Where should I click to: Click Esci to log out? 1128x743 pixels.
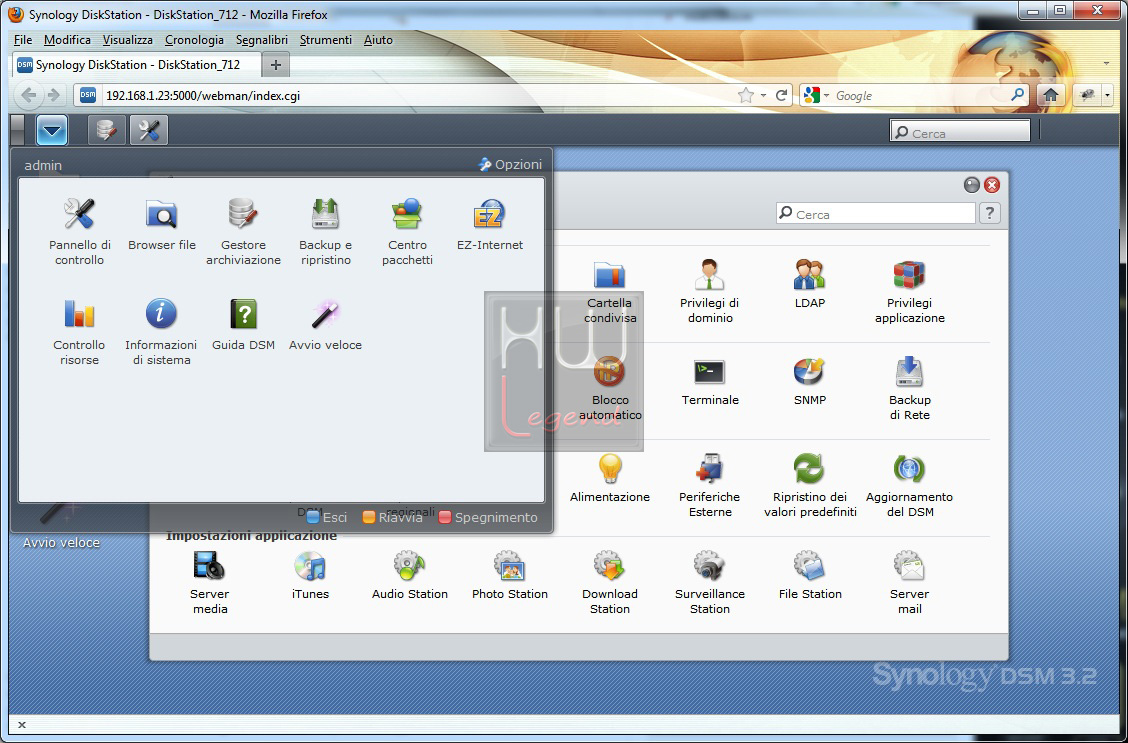pyautogui.click(x=327, y=517)
